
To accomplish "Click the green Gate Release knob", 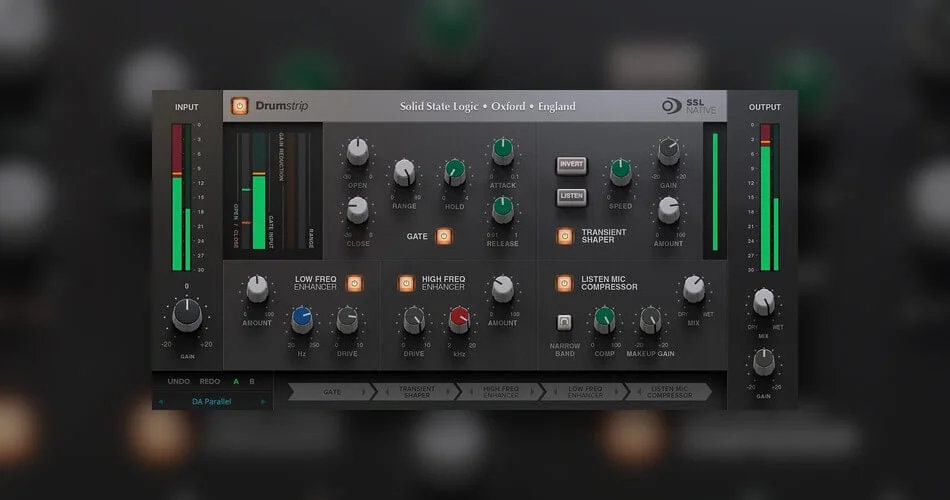I will pos(502,210).
